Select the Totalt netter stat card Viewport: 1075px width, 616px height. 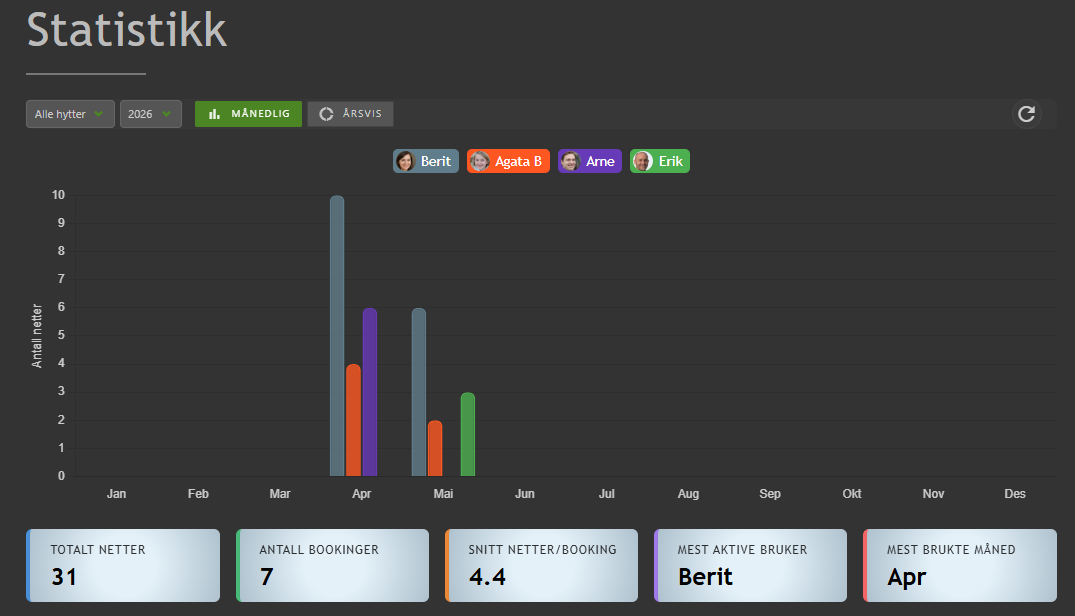pos(123,565)
